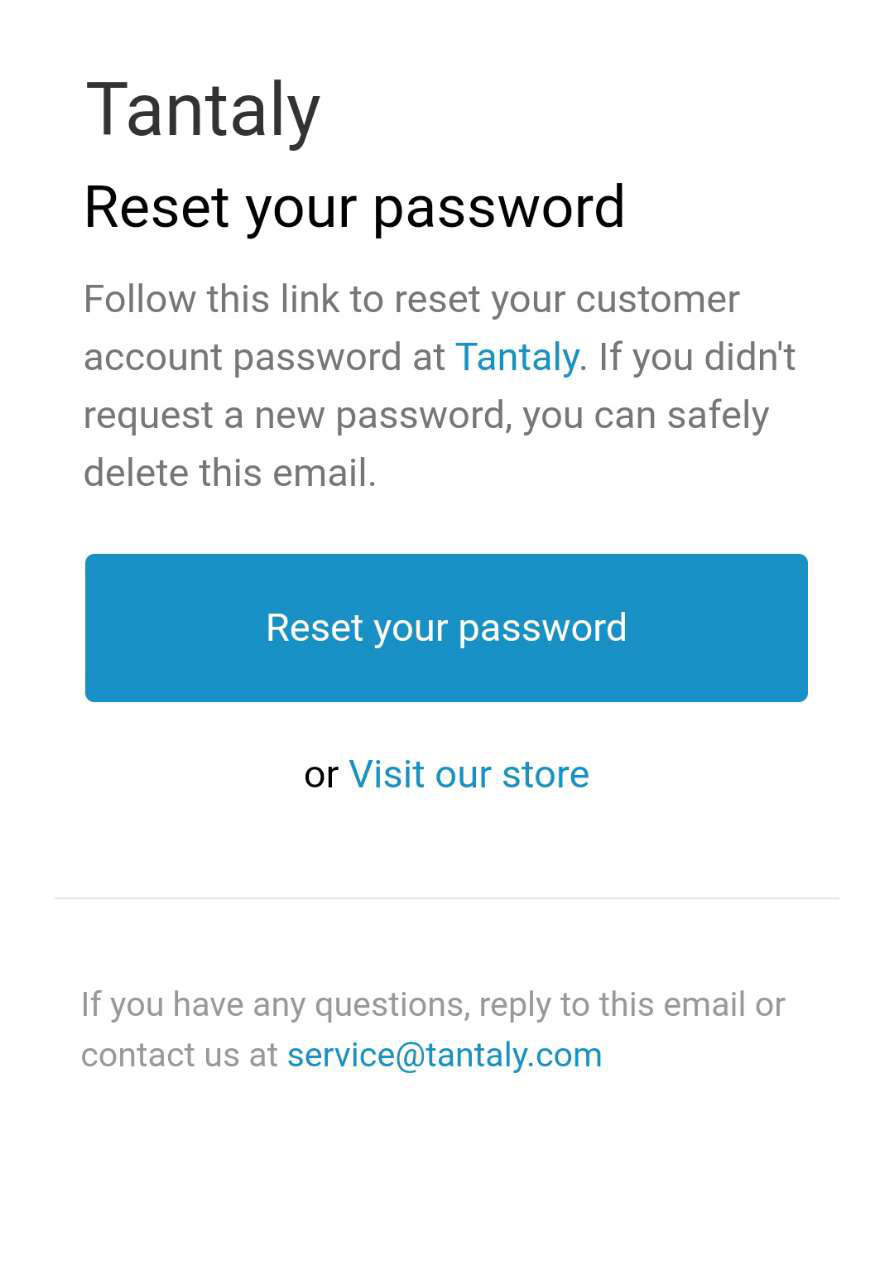Click the 'delete this email.' text
The image size is (894, 1280).
pos(230,472)
